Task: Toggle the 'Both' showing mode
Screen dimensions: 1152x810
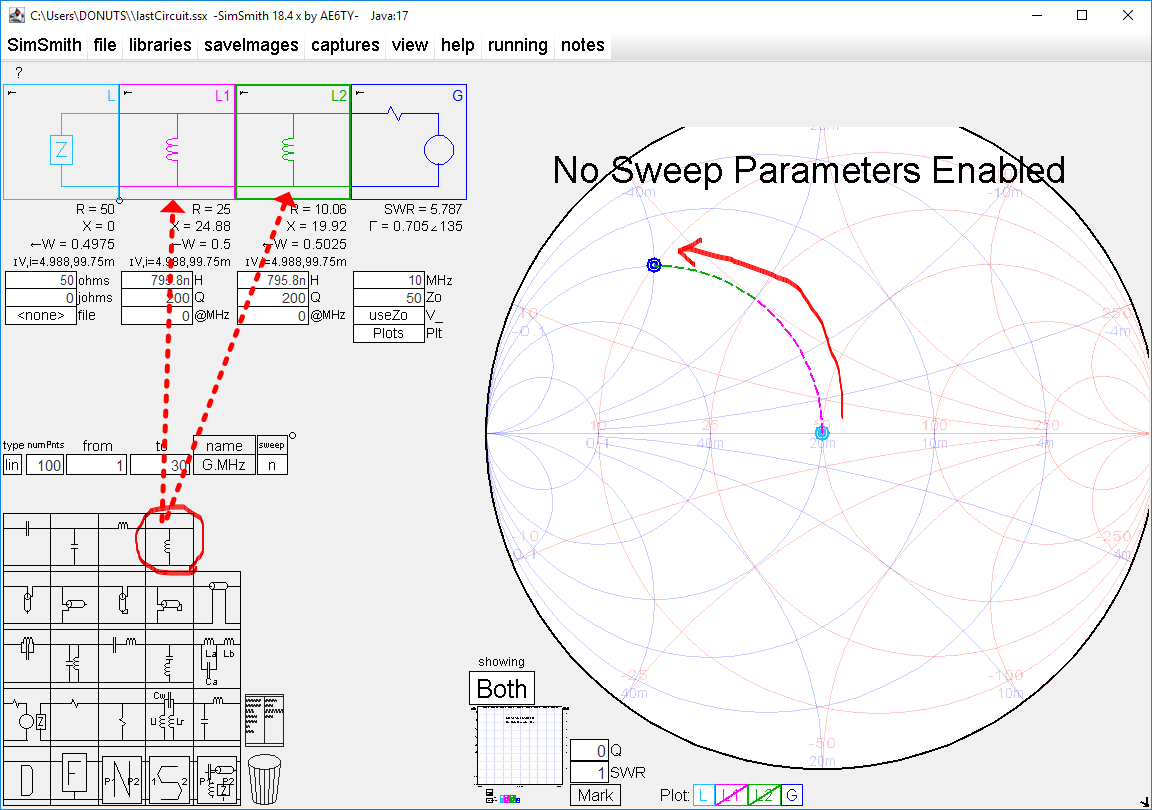Action: (x=502, y=689)
